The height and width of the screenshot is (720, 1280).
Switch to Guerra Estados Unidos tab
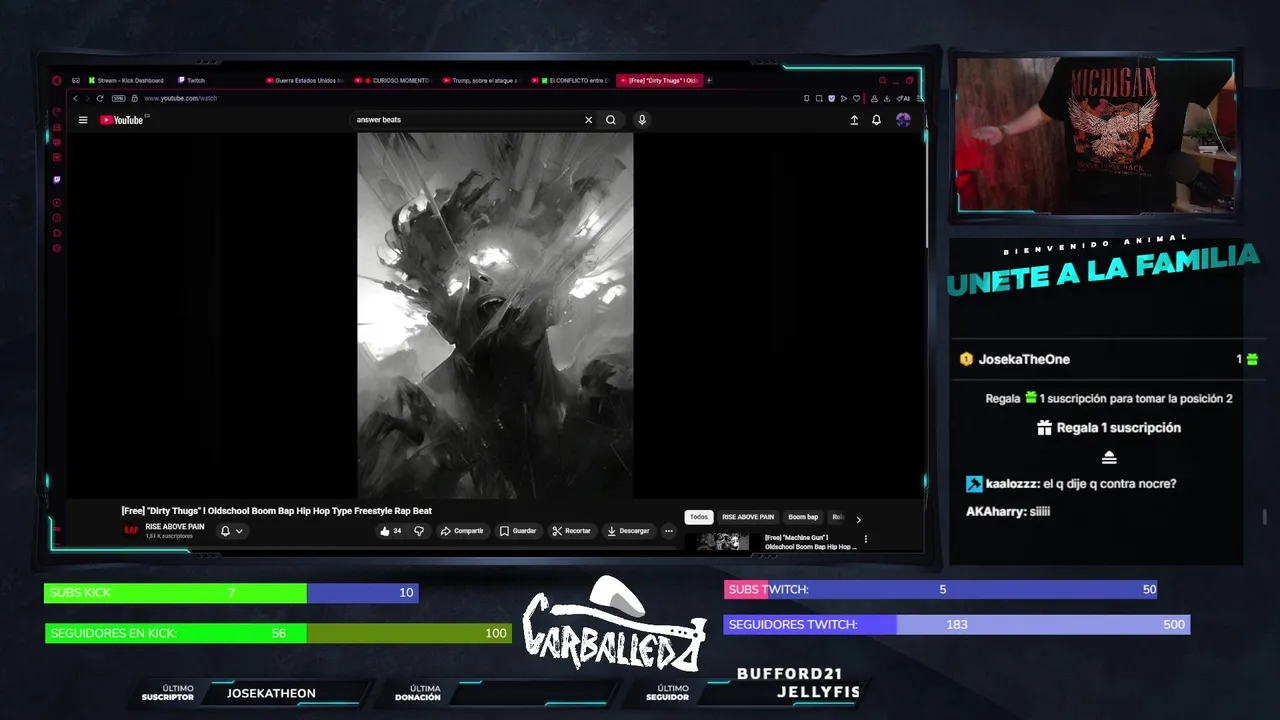click(305, 80)
